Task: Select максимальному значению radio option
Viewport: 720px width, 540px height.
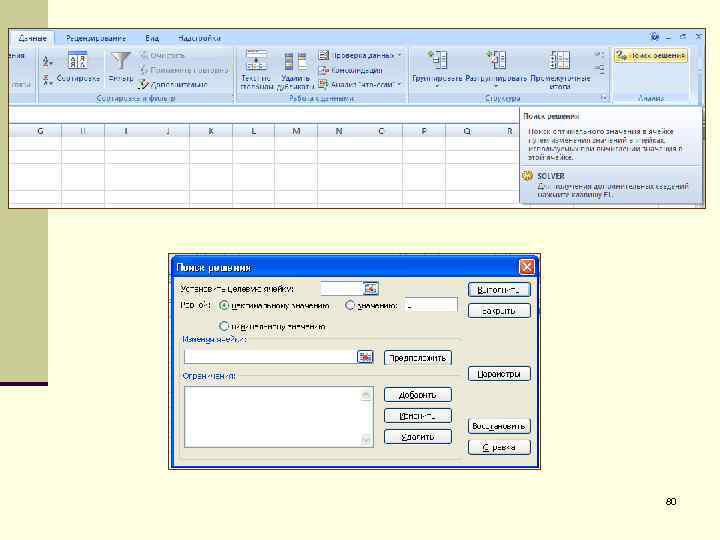Action: tap(224, 305)
